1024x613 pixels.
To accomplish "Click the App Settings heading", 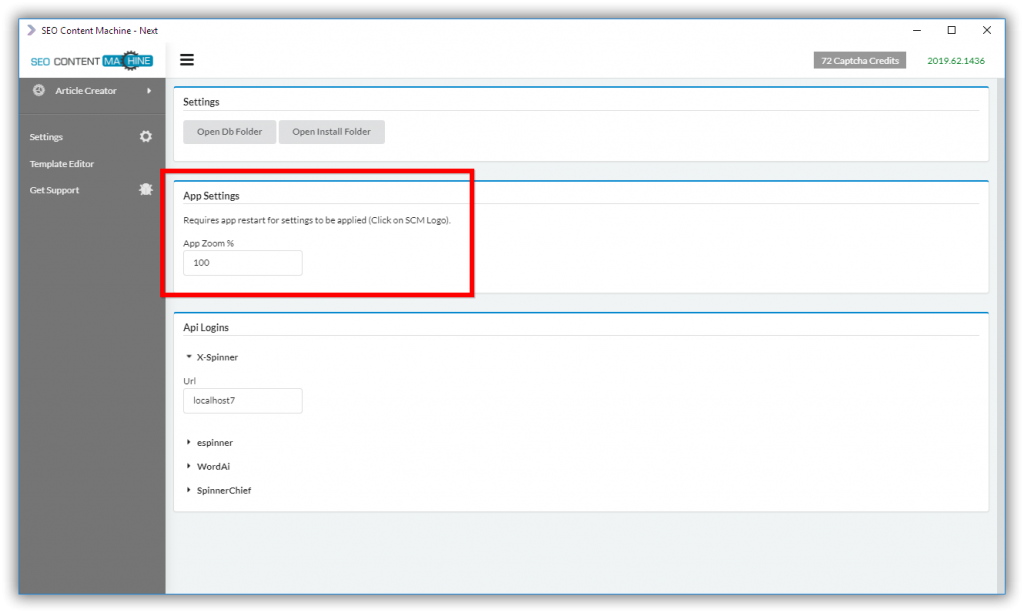I will (211, 195).
